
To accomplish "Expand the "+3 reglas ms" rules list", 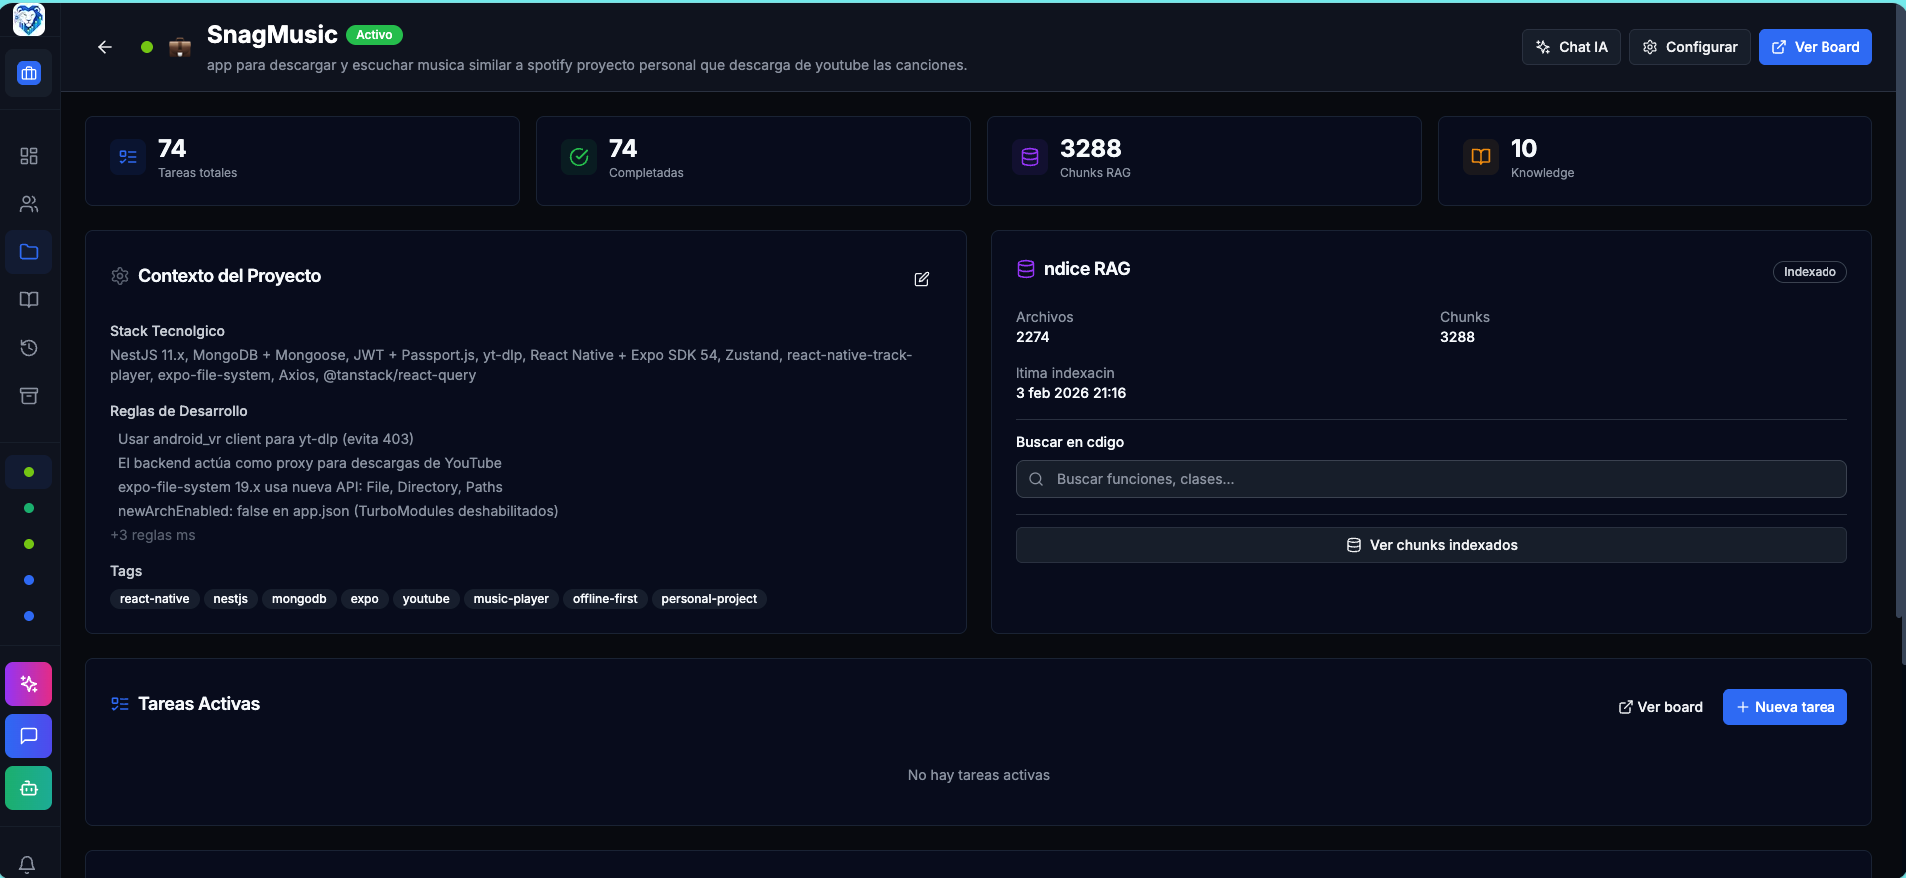I will (153, 535).
